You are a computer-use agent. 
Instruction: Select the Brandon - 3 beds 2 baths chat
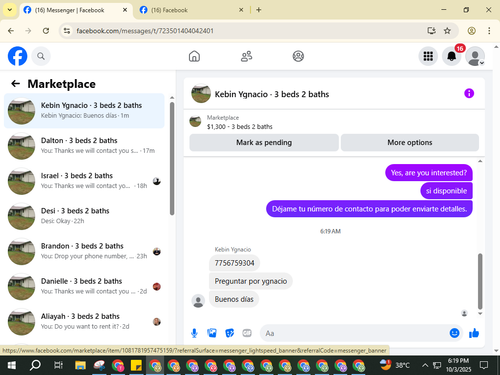coord(84,251)
